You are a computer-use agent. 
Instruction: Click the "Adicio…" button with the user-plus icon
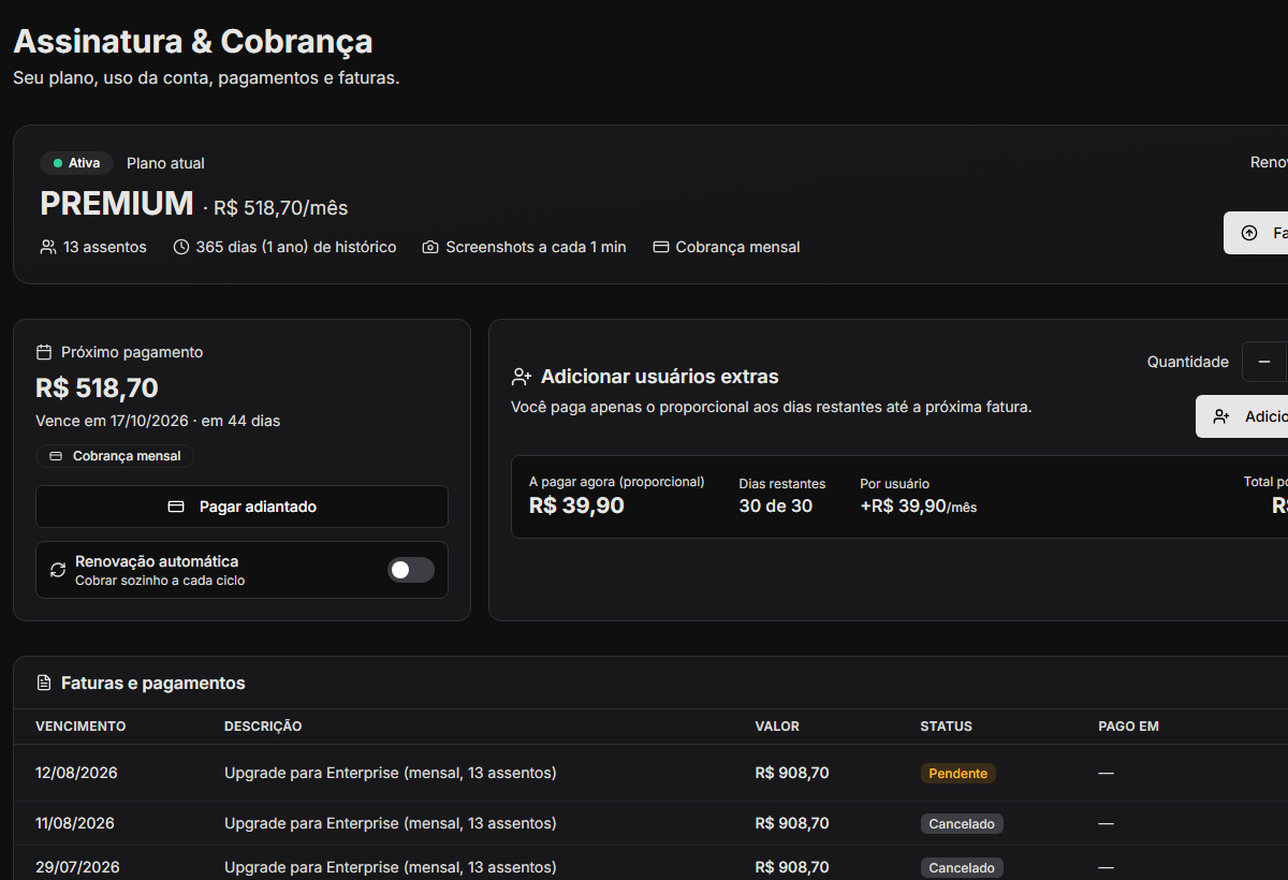[1242, 417]
